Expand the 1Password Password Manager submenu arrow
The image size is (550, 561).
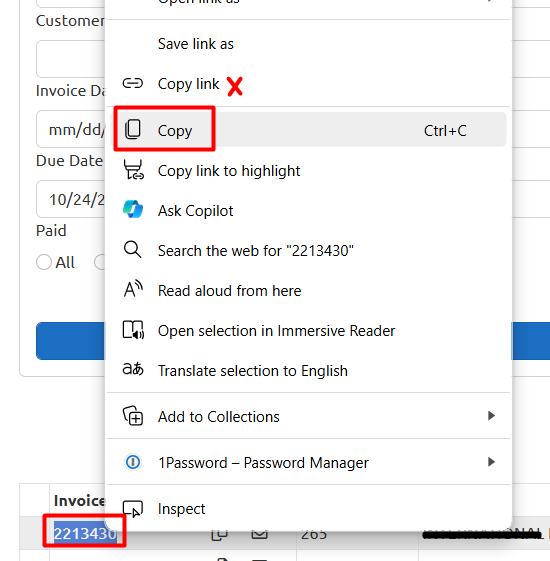coord(491,462)
